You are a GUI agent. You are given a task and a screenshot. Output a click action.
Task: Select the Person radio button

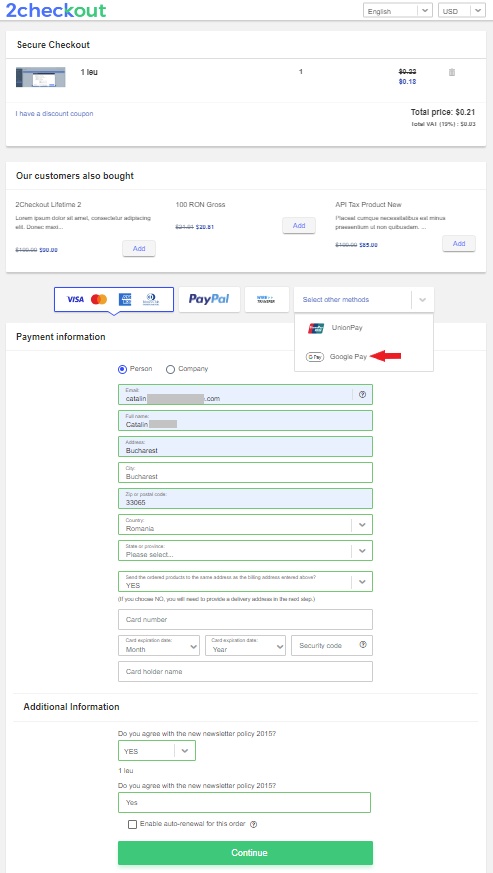[x=123, y=369]
